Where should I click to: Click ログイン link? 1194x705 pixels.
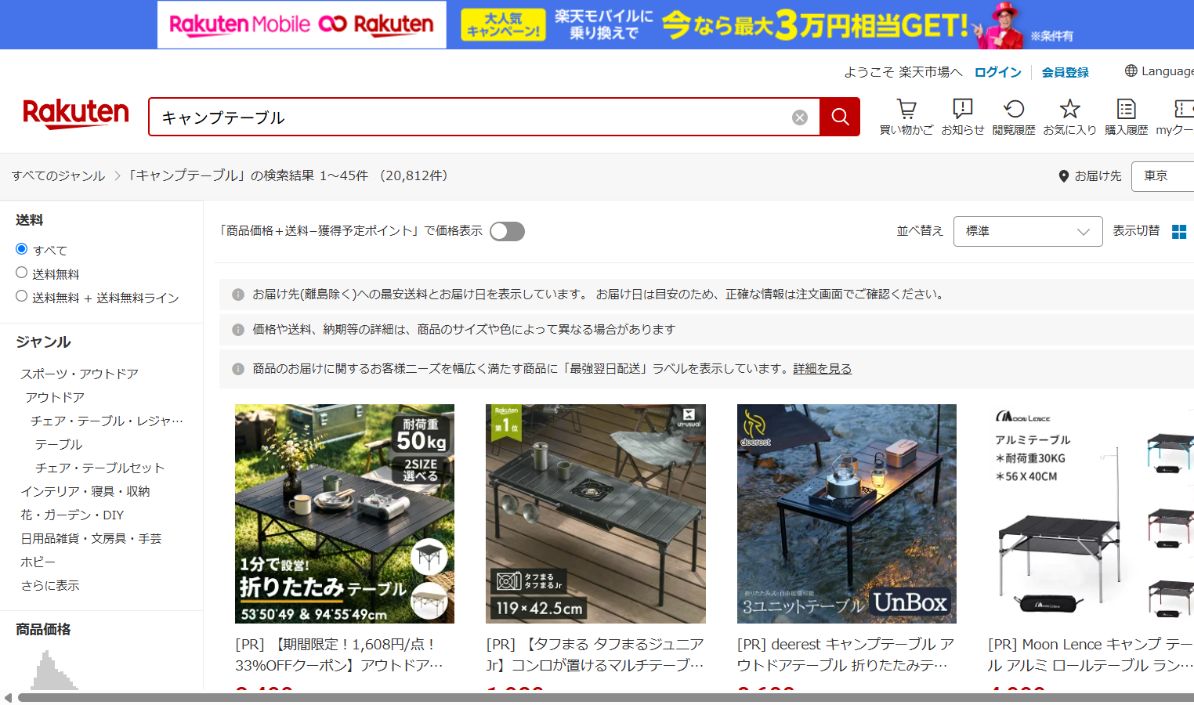coord(998,72)
